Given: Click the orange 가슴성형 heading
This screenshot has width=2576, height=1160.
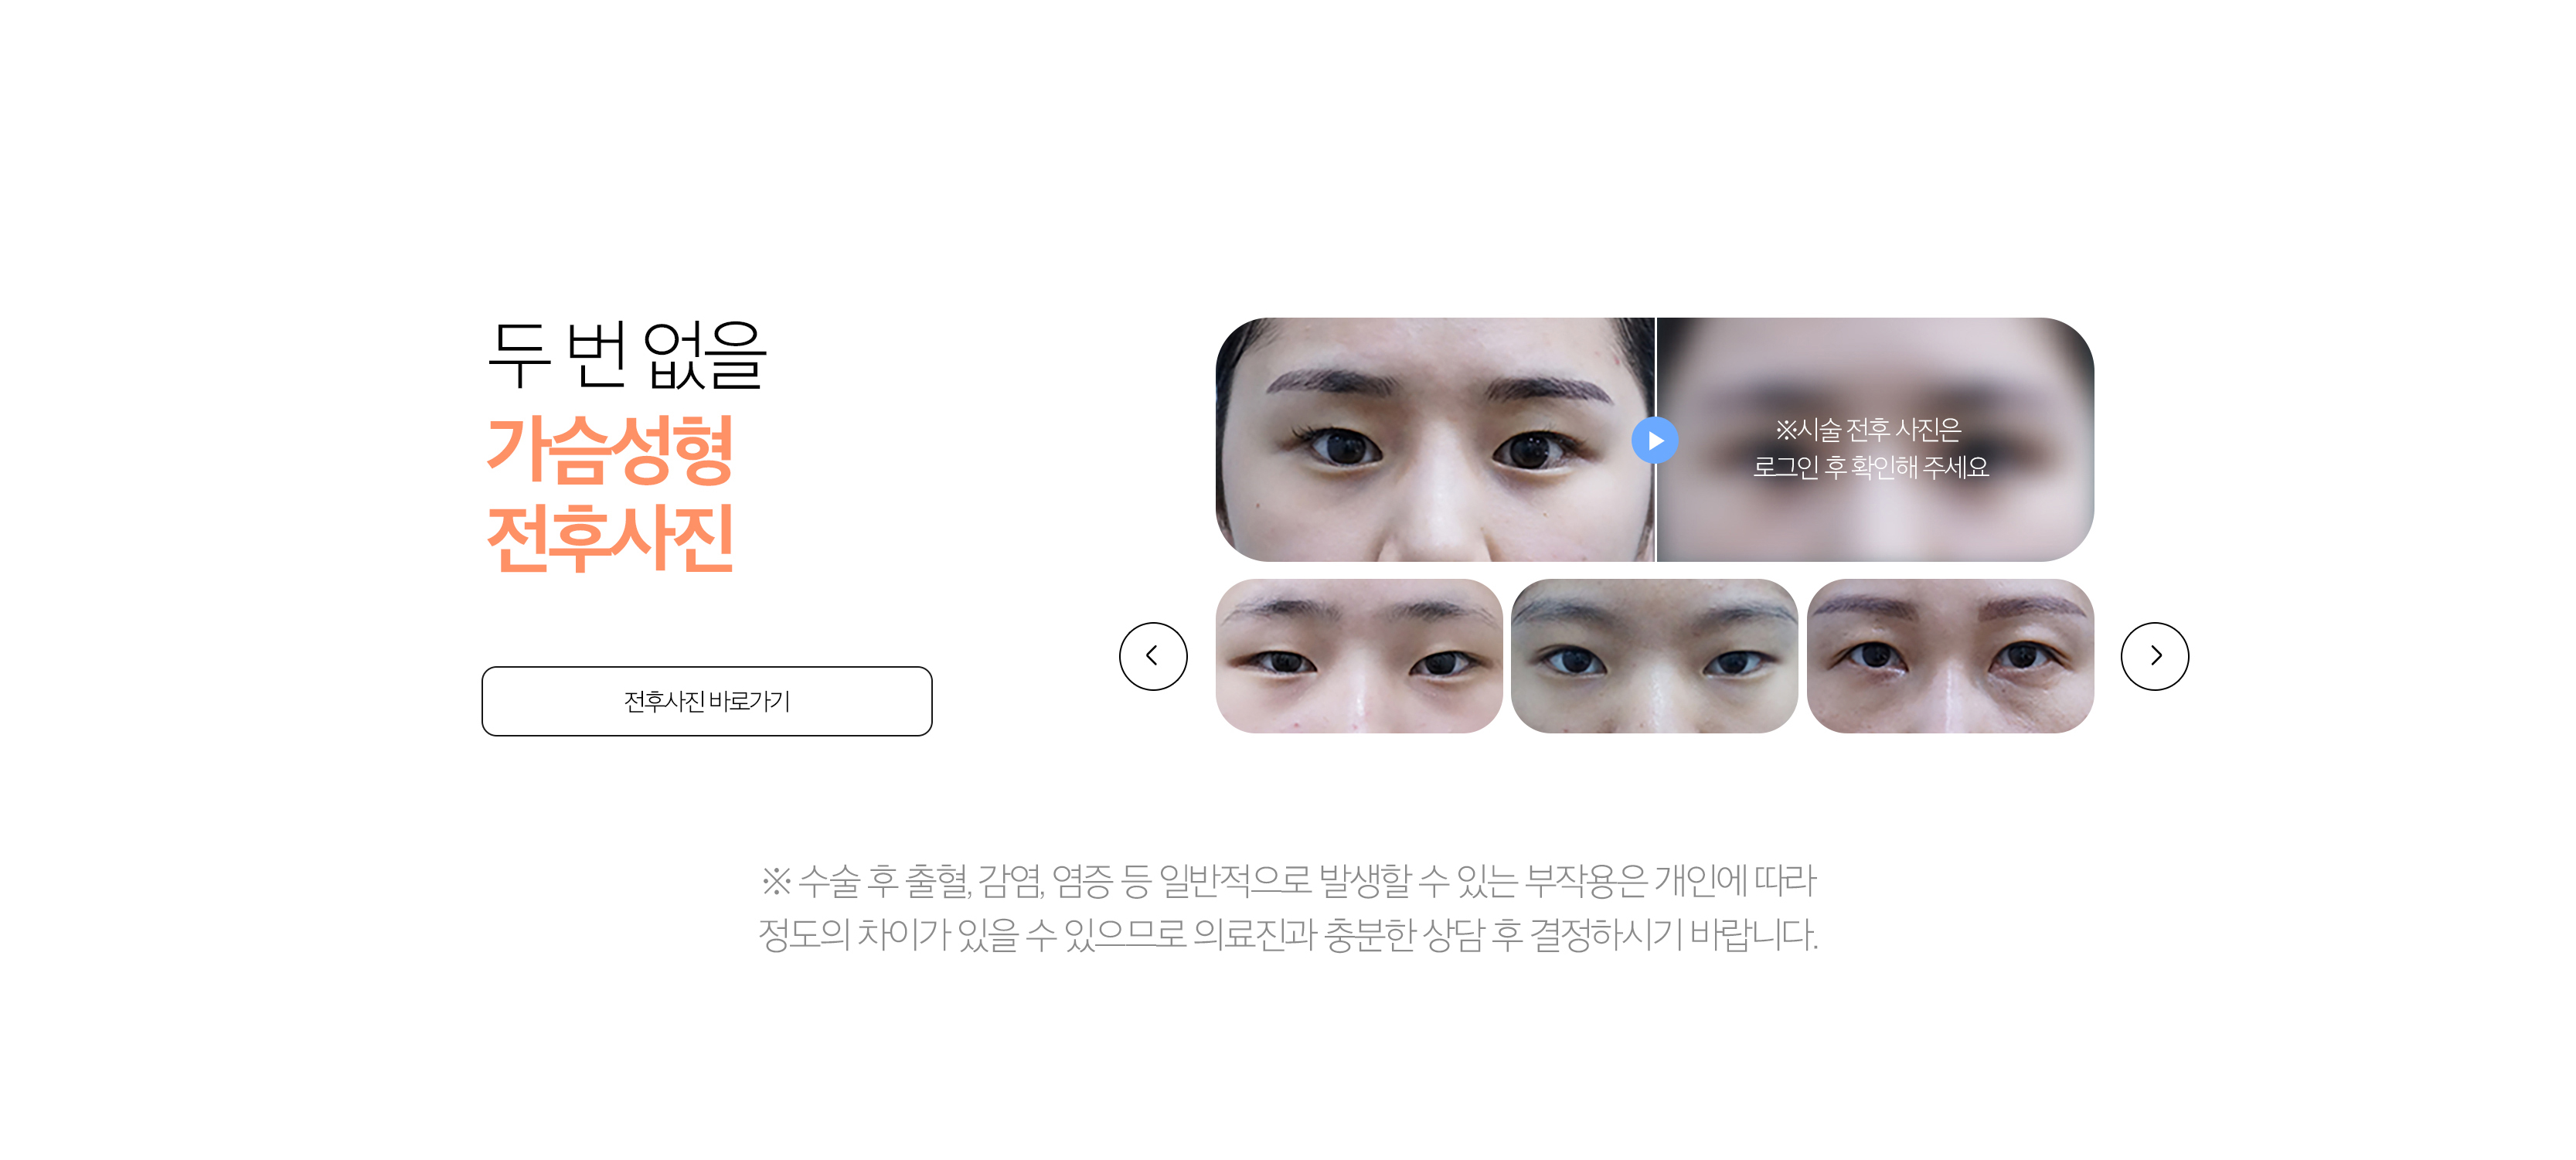Looking at the screenshot, I should coord(611,450).
